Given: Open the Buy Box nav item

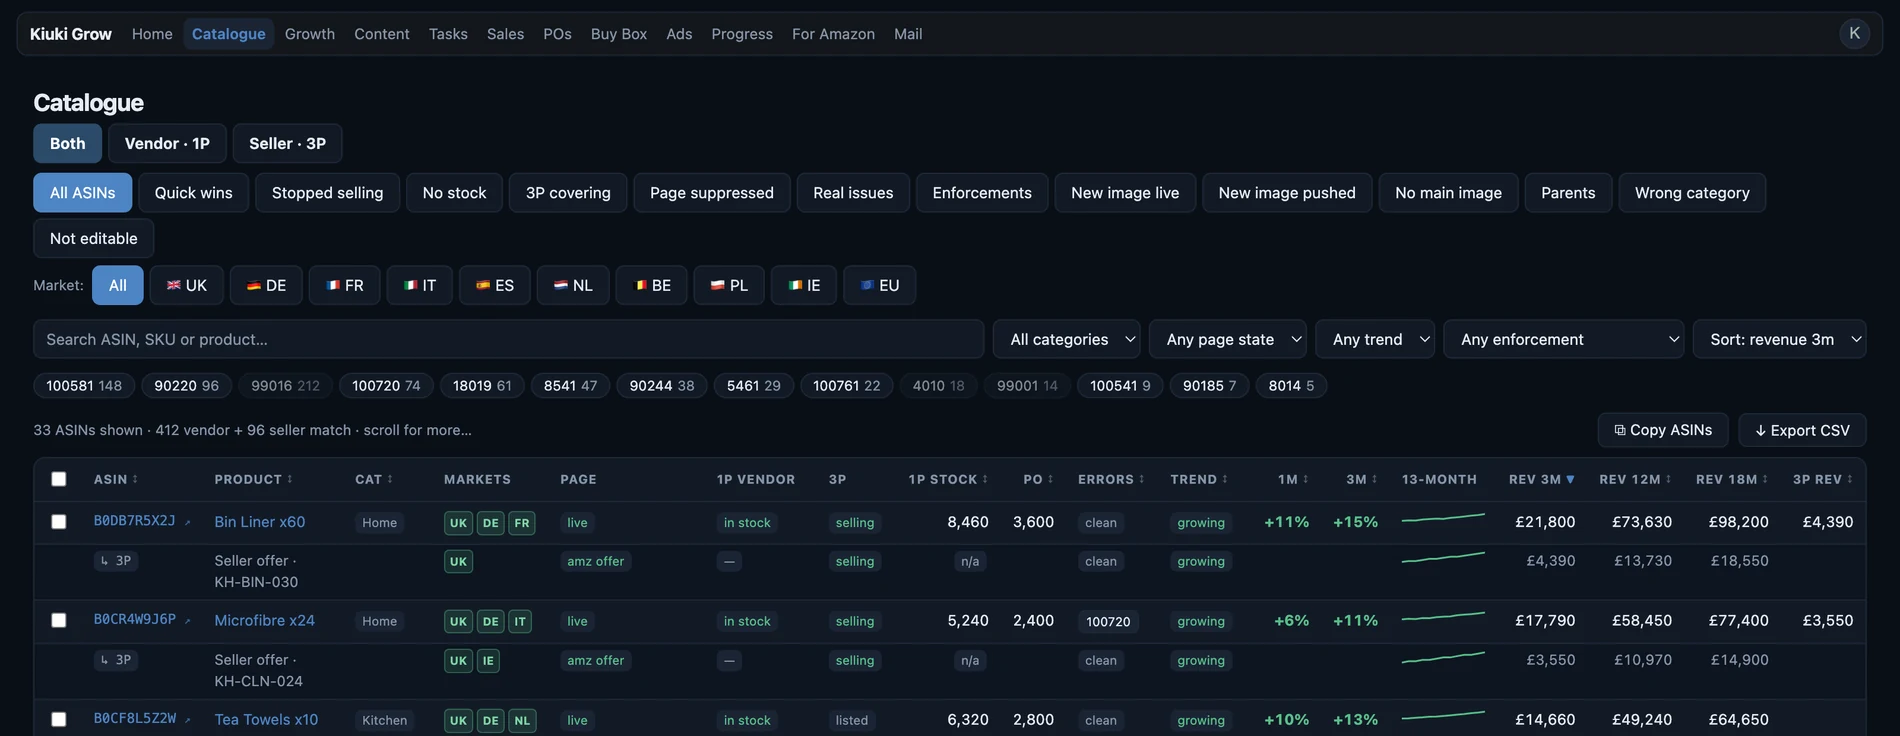Looking at the screenshot, I should pos(619,33).
